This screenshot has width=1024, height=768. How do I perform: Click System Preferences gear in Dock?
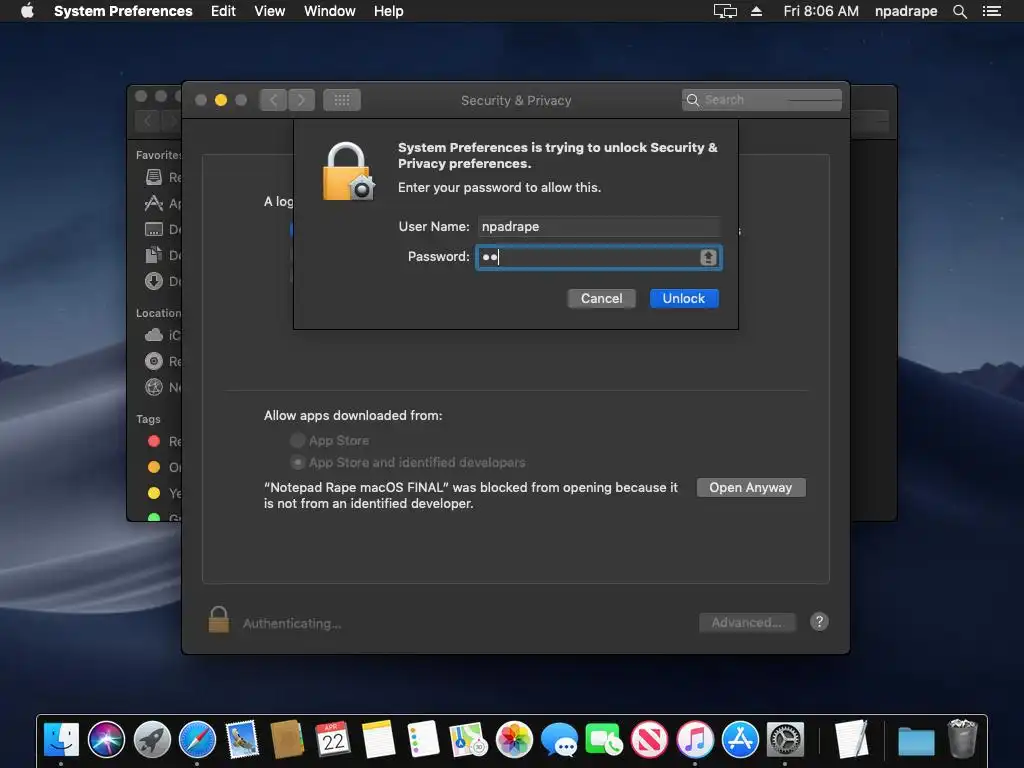(785, 739)
